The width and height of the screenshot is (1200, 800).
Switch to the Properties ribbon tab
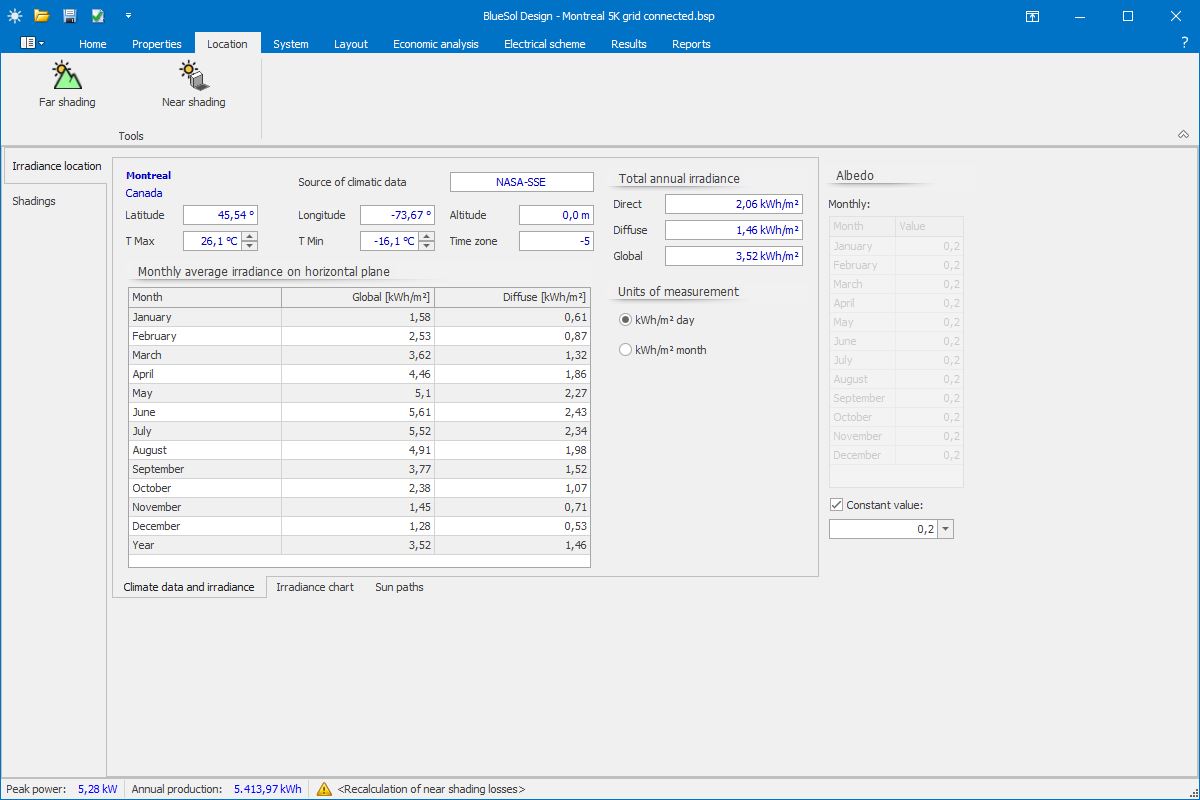(x=157, y=44)
